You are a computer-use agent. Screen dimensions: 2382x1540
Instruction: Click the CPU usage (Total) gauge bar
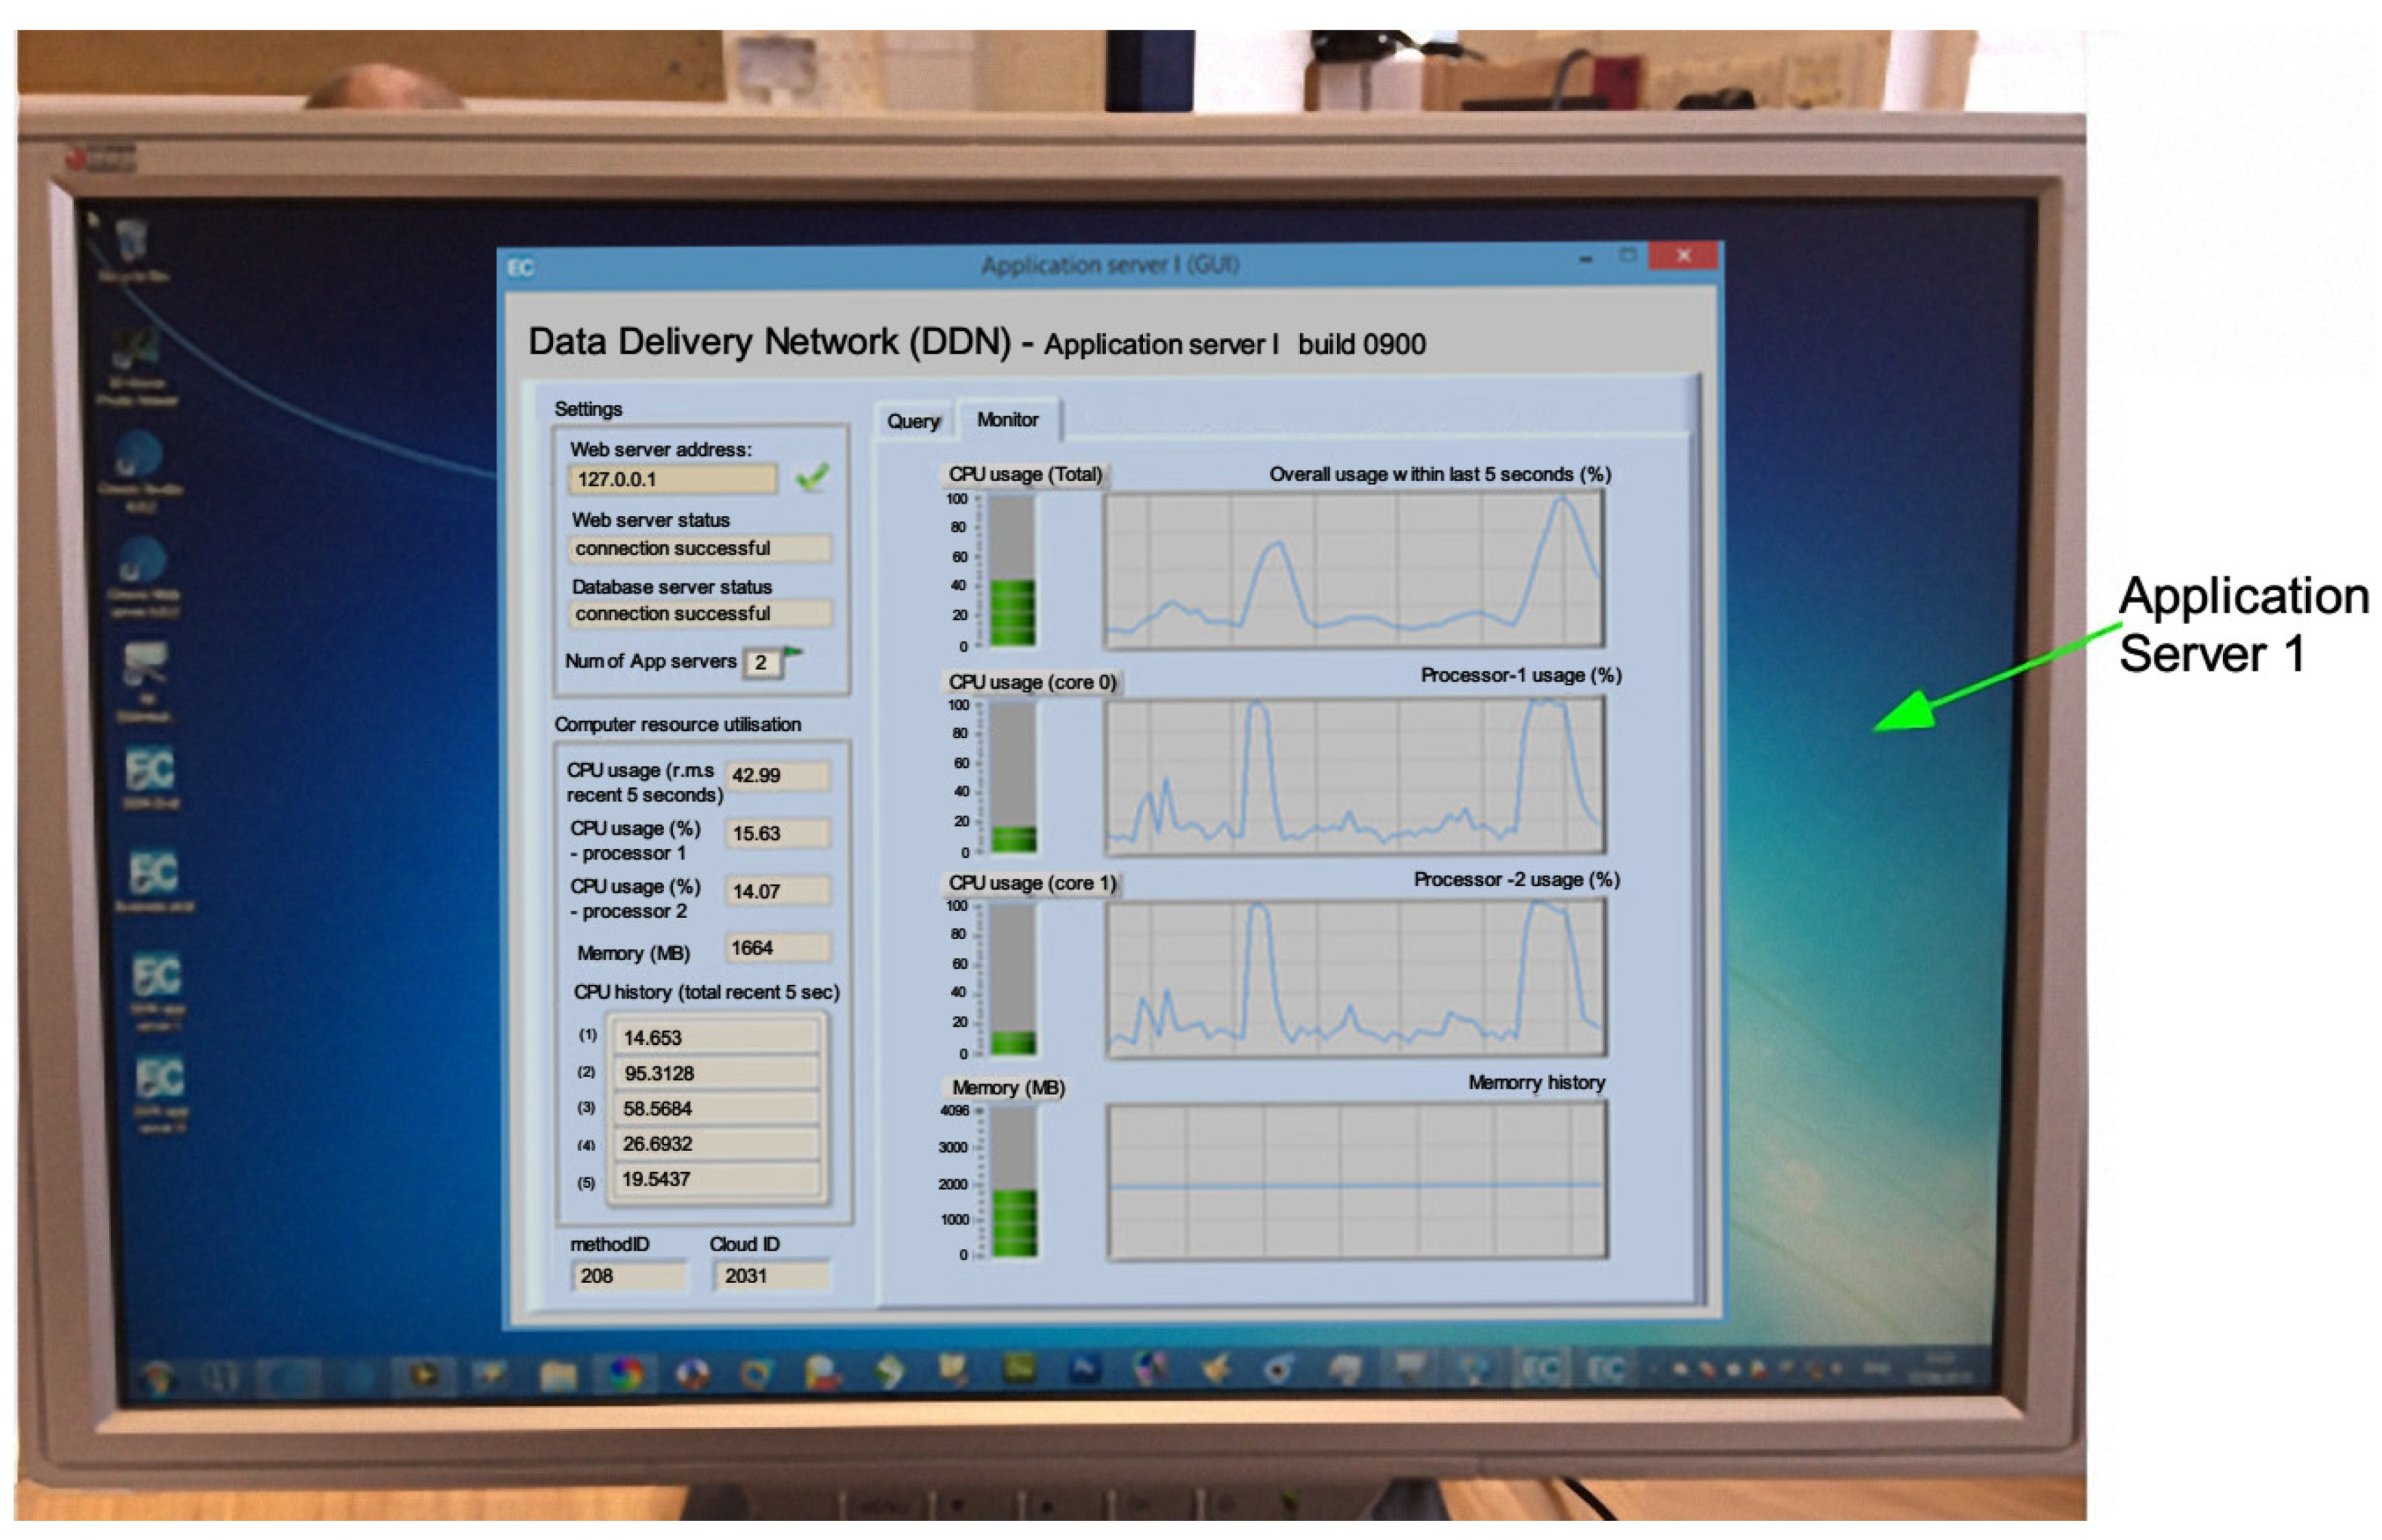1012,571
